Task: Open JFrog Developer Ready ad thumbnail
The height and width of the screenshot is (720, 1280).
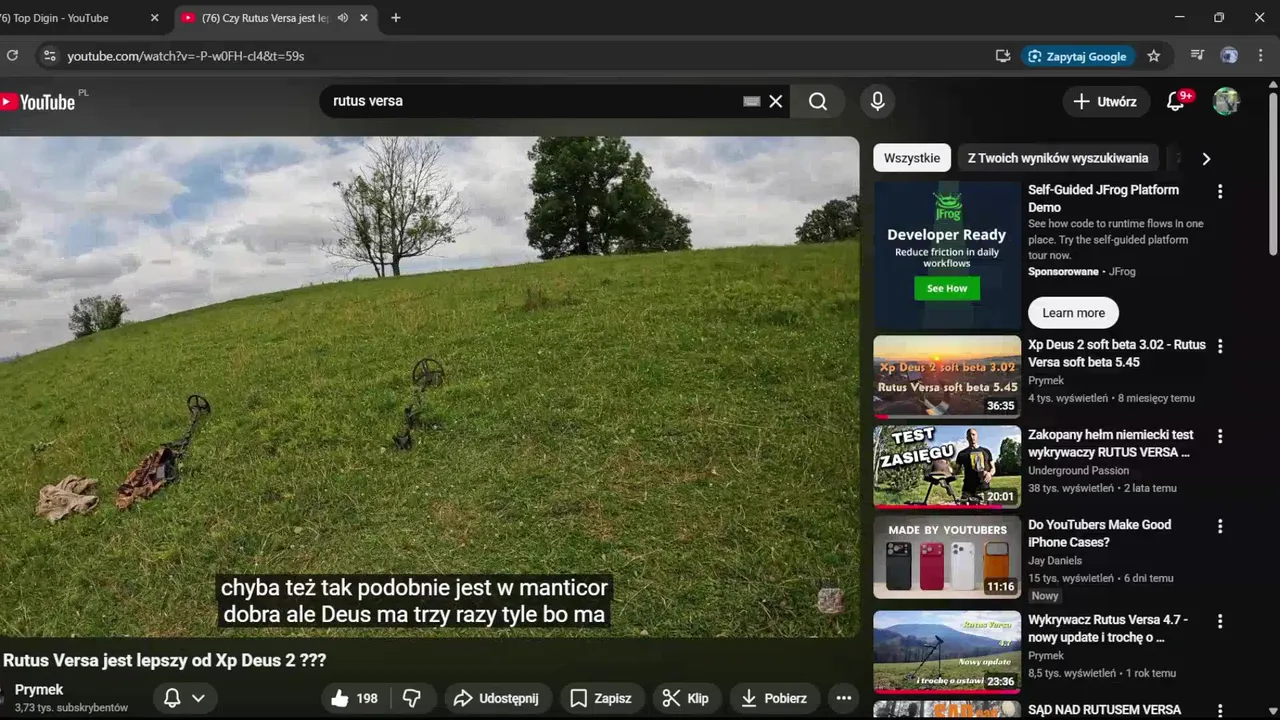Action: click(x=947, y=255)
